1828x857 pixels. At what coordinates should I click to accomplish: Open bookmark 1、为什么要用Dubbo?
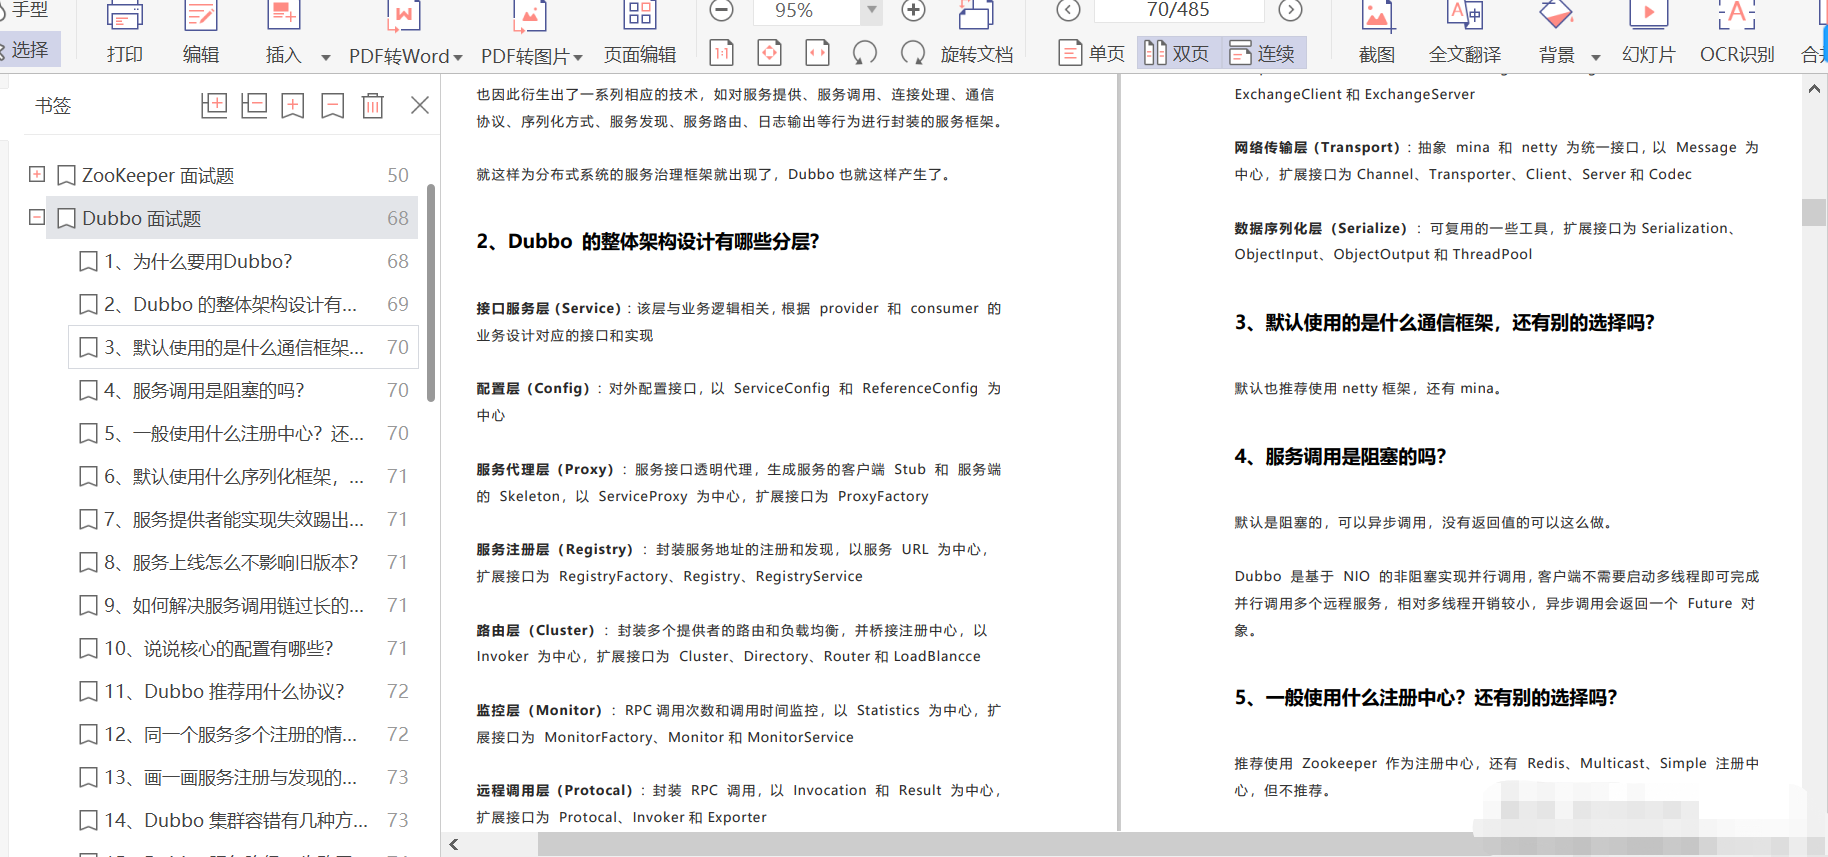click(243, 261)
